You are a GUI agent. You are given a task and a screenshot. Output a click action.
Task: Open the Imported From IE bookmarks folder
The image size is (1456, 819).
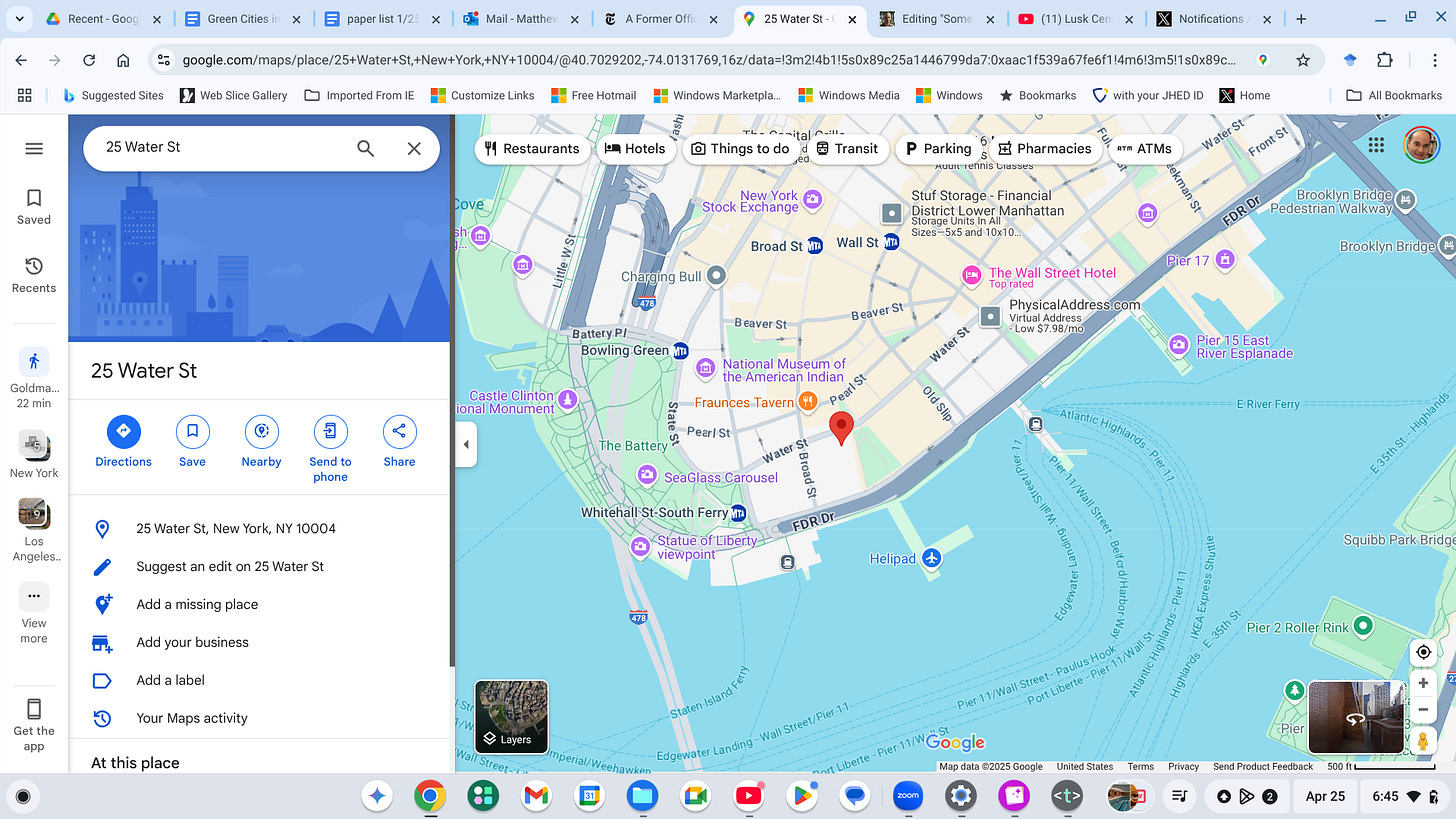click(358, 95)
